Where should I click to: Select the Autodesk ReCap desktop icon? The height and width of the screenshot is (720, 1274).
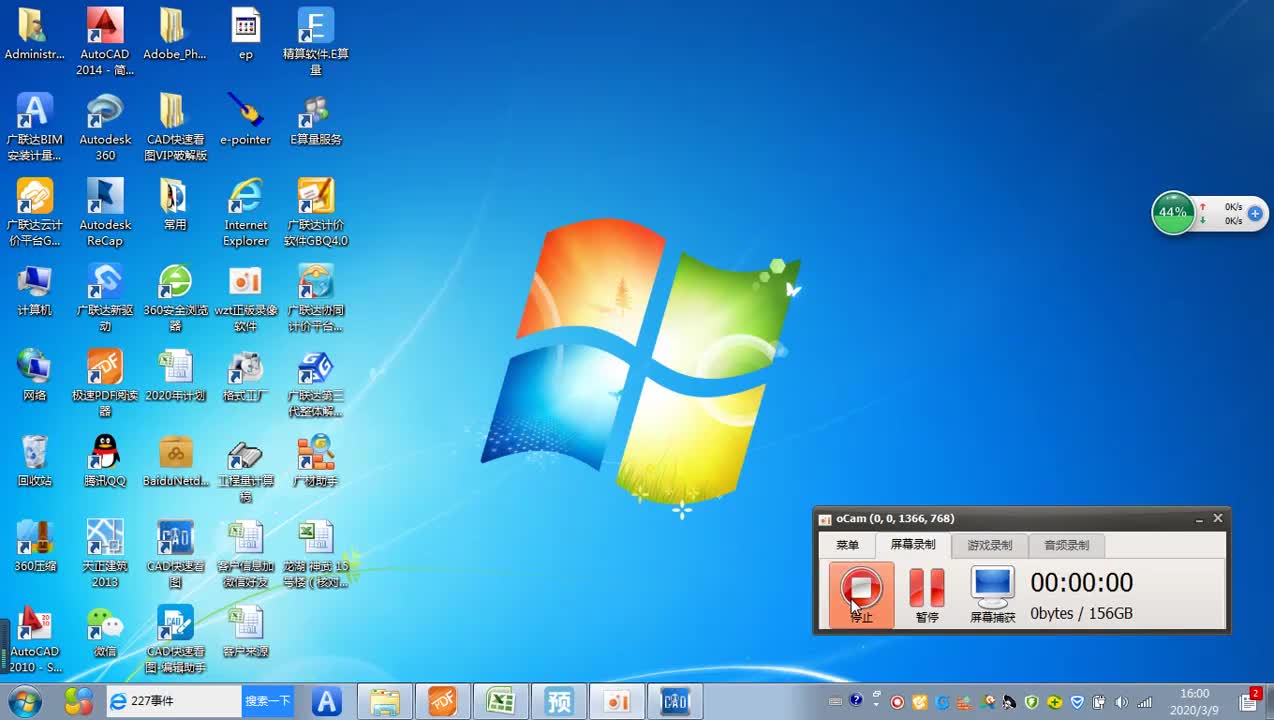105,212
